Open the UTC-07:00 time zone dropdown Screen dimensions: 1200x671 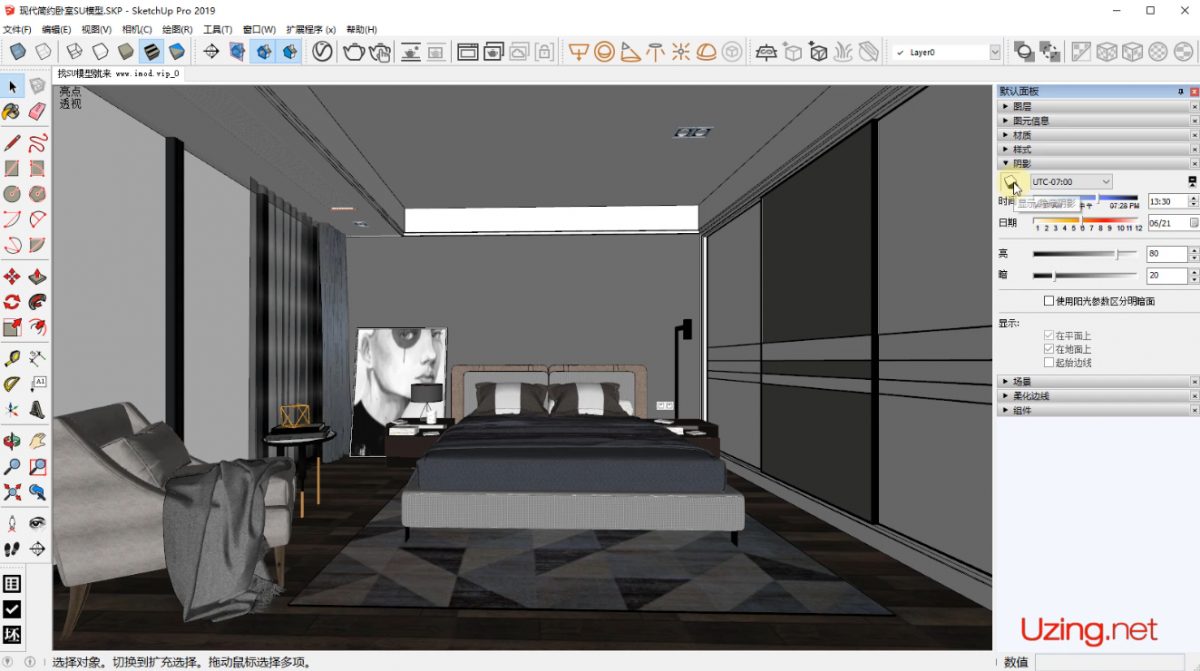click(1071, 182)
